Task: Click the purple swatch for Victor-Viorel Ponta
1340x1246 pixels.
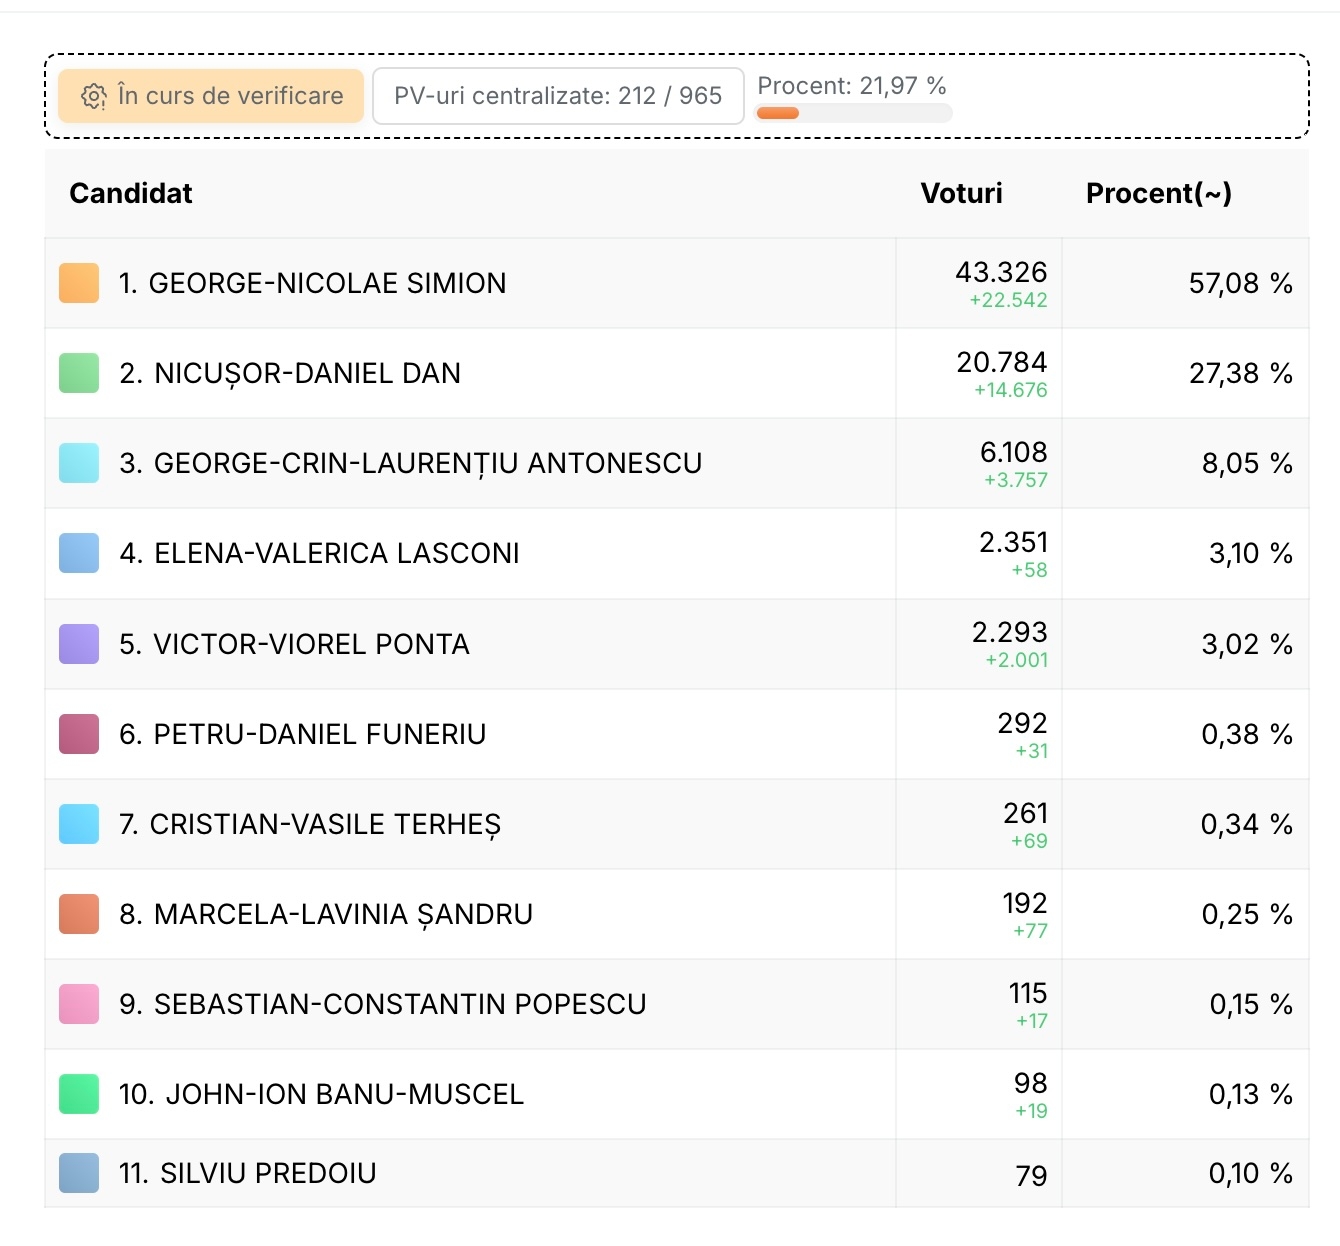Action: pos(79,644)
